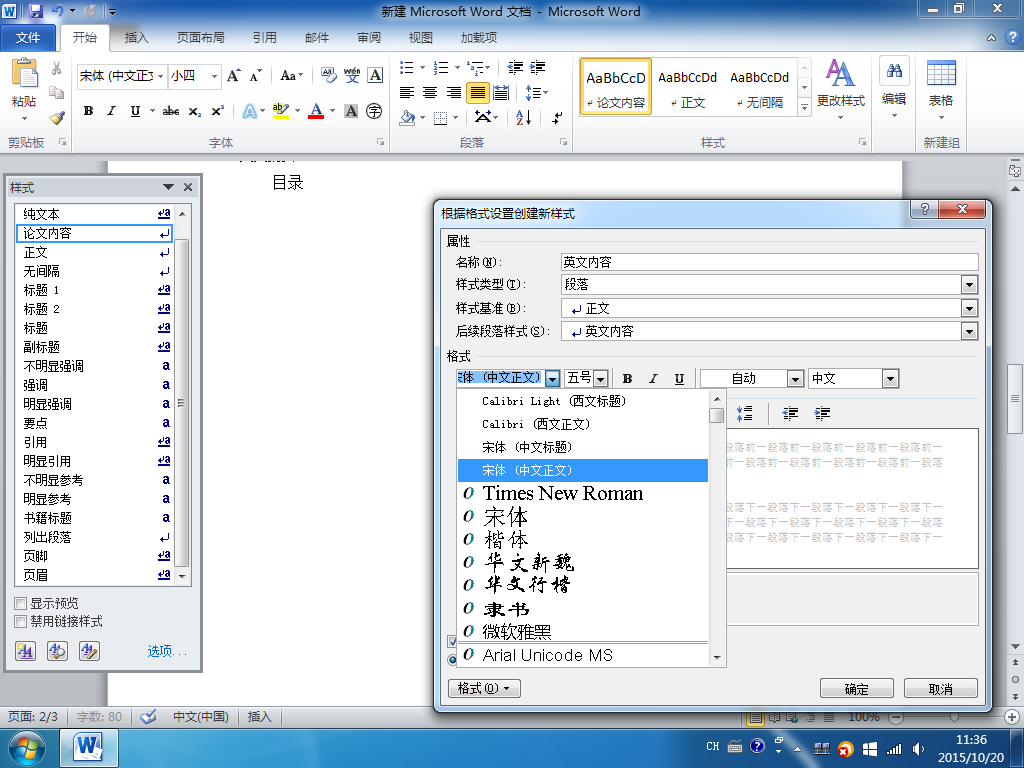Expand the styles gallery More arrow
The height and width of the screenshot is (768, 1024).
tap(805, 107)
